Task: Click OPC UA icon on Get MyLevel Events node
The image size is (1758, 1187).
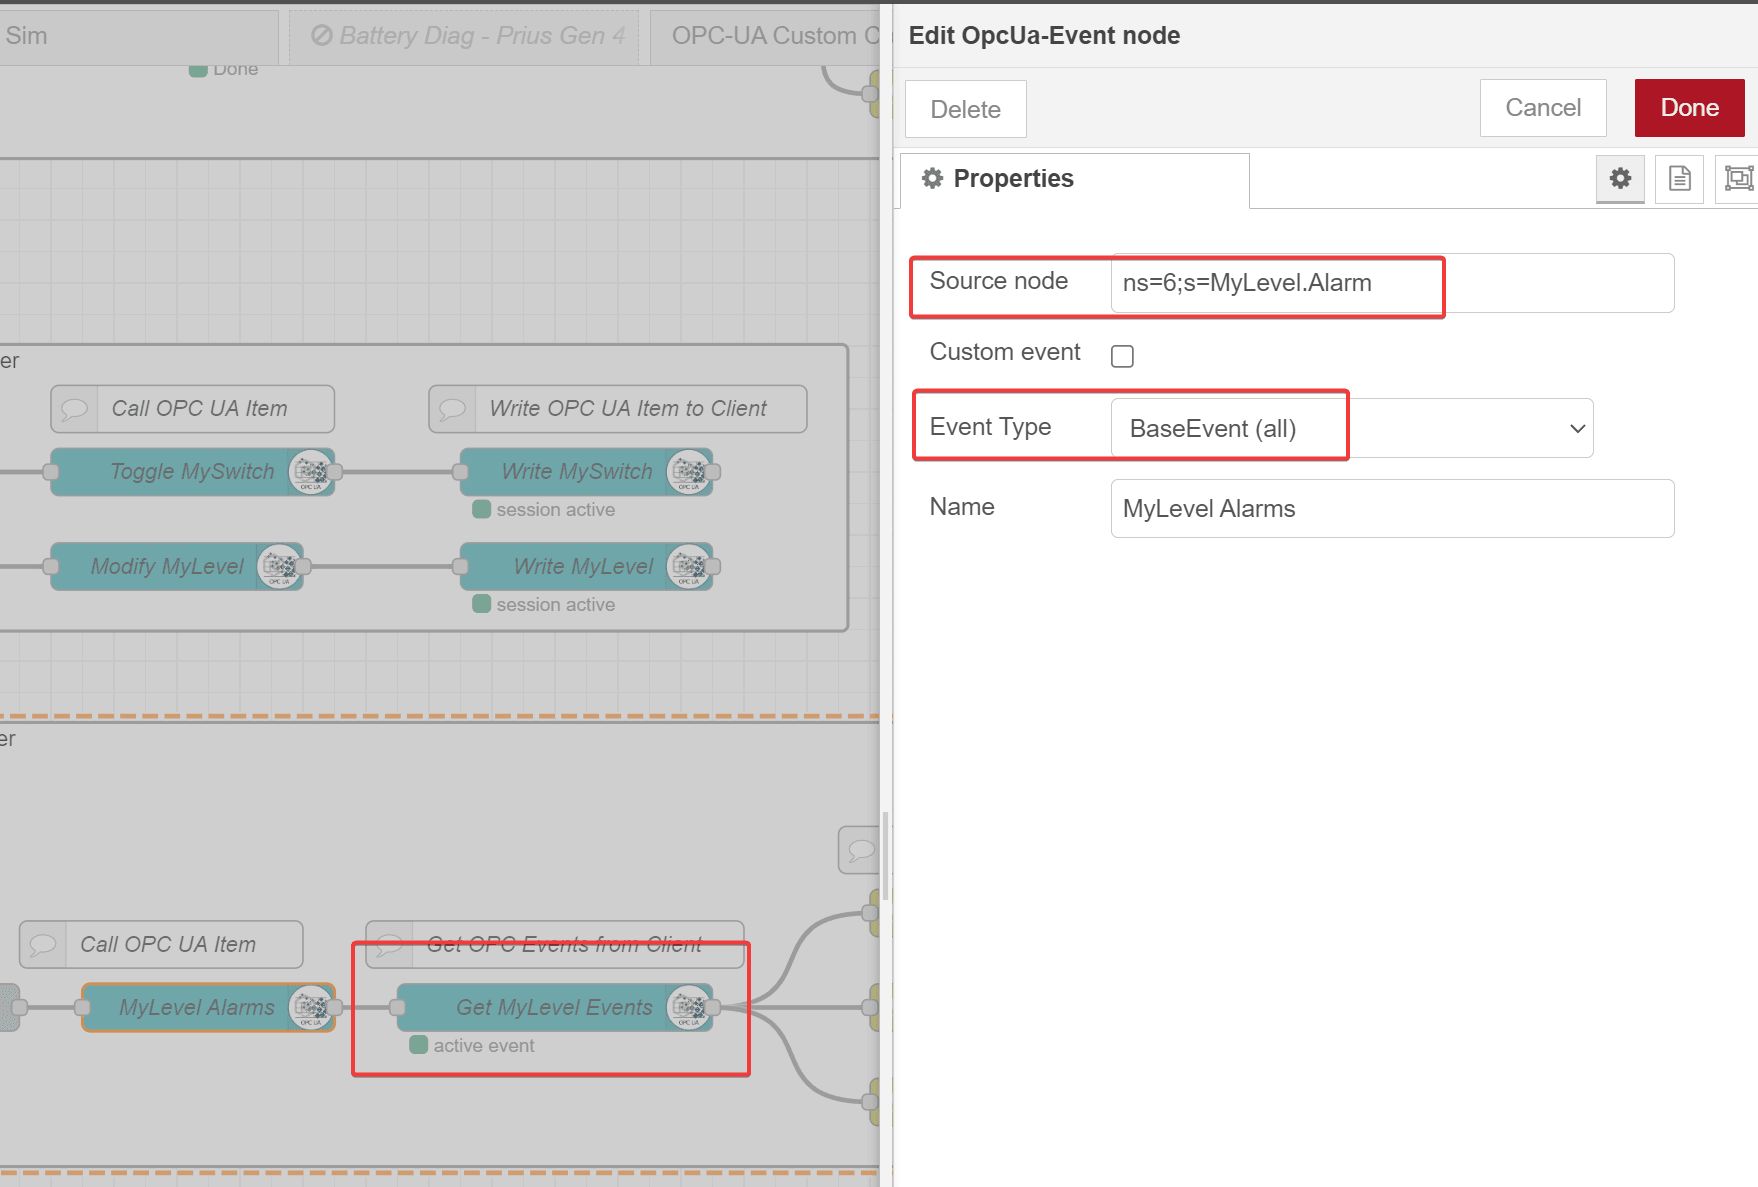Action: 689,1008
